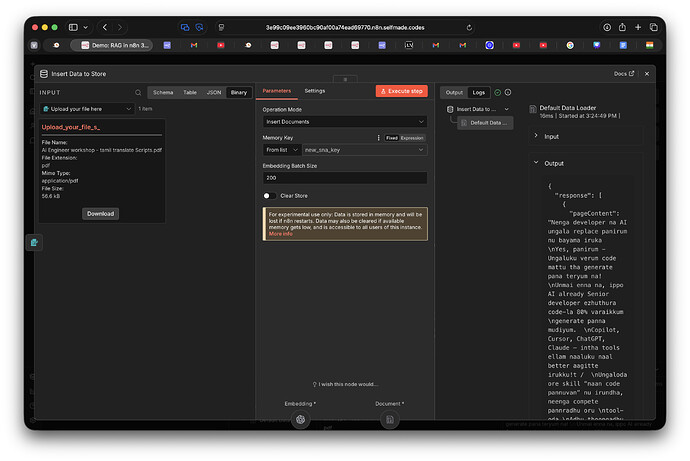The width and height of the screenshot is (690, 461).
Task: Open the Parameters tab
Action: [x=277, y=91]
